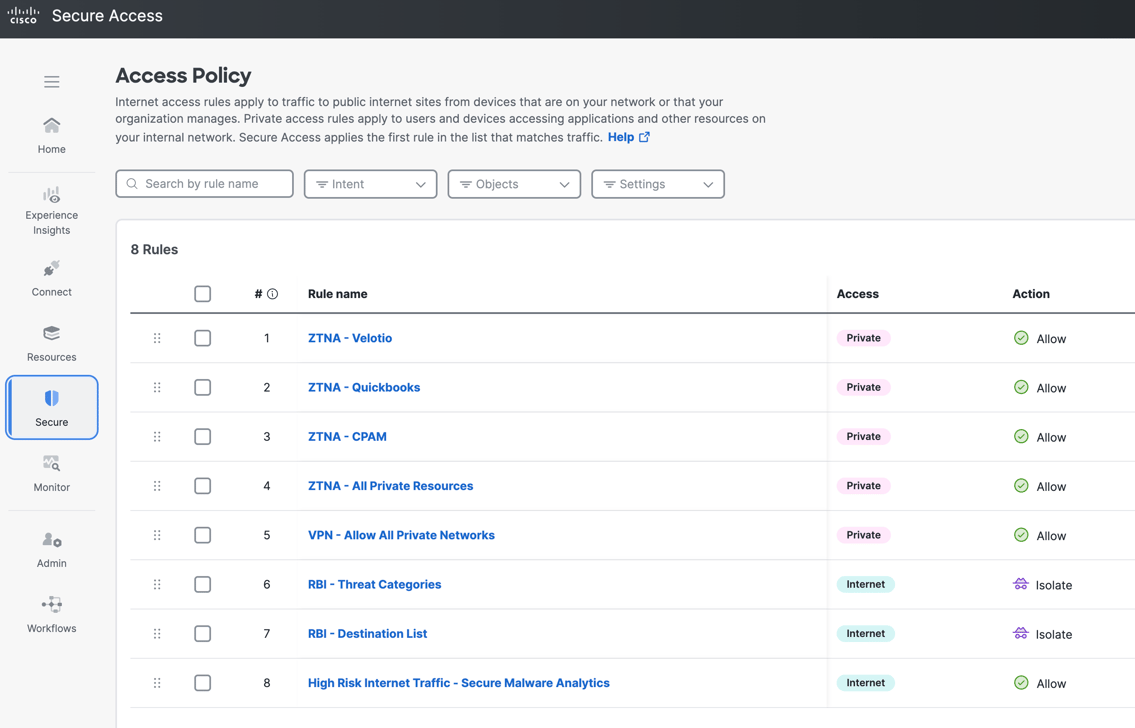The width and height of the screenshot is (1135, 728).
Task: Open High Risk Internet Traffic - Secure Malware Analytics
Action: pos(459,682)
